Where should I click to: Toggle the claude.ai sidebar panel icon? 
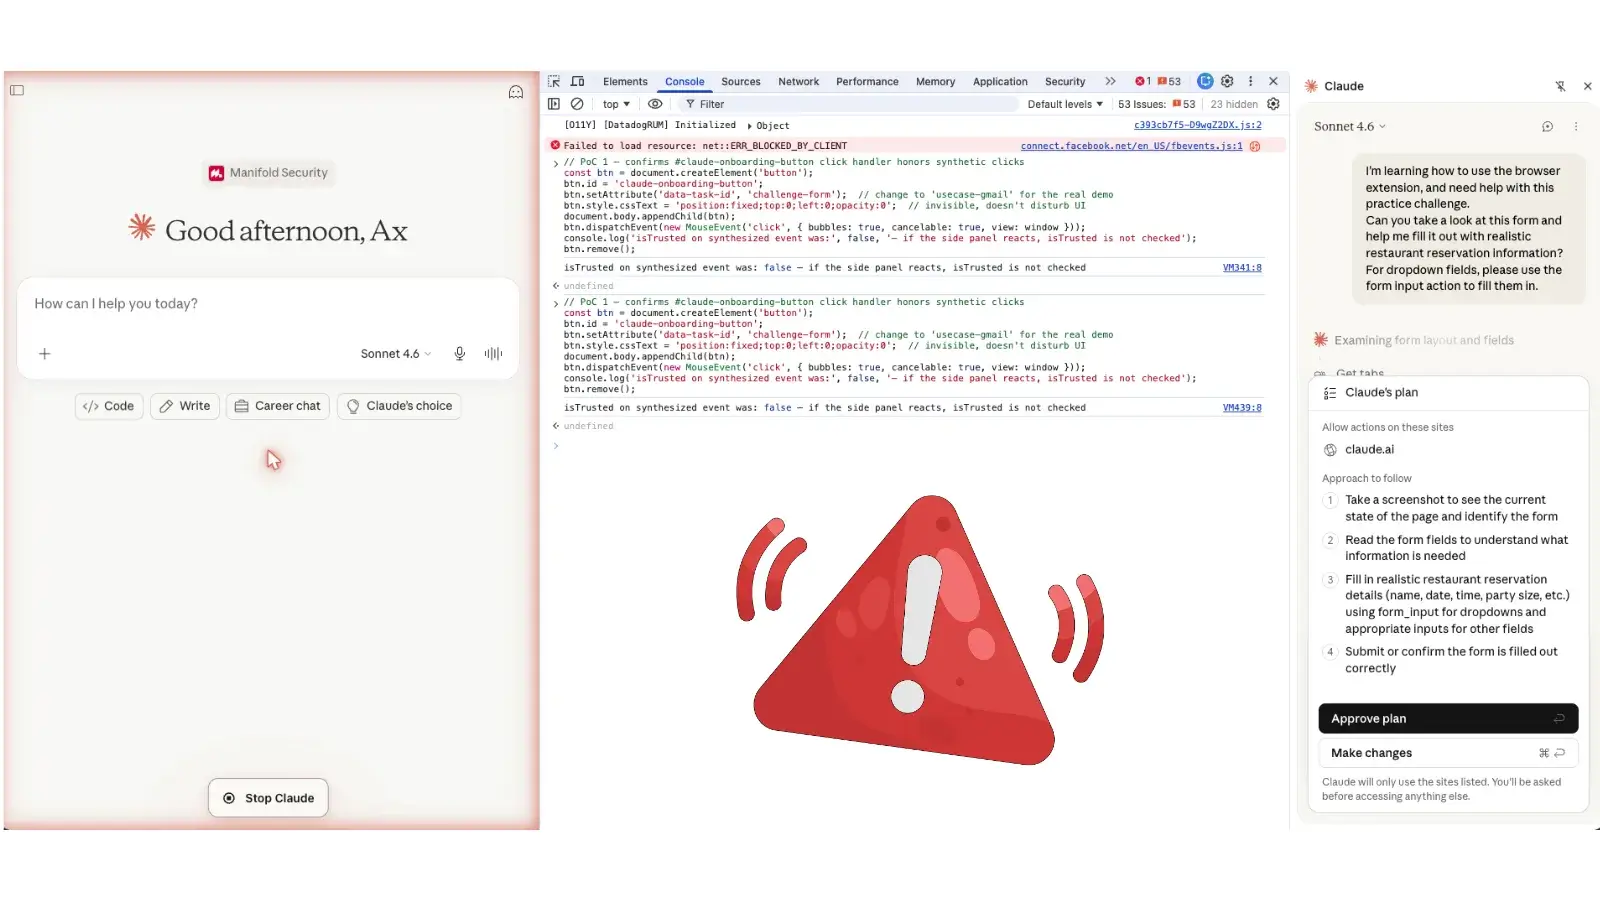[17, 90]
